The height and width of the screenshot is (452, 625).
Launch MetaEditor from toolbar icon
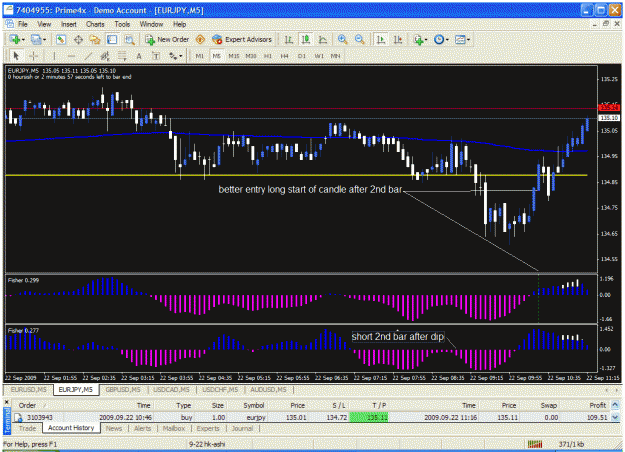(x=200, y=39)
